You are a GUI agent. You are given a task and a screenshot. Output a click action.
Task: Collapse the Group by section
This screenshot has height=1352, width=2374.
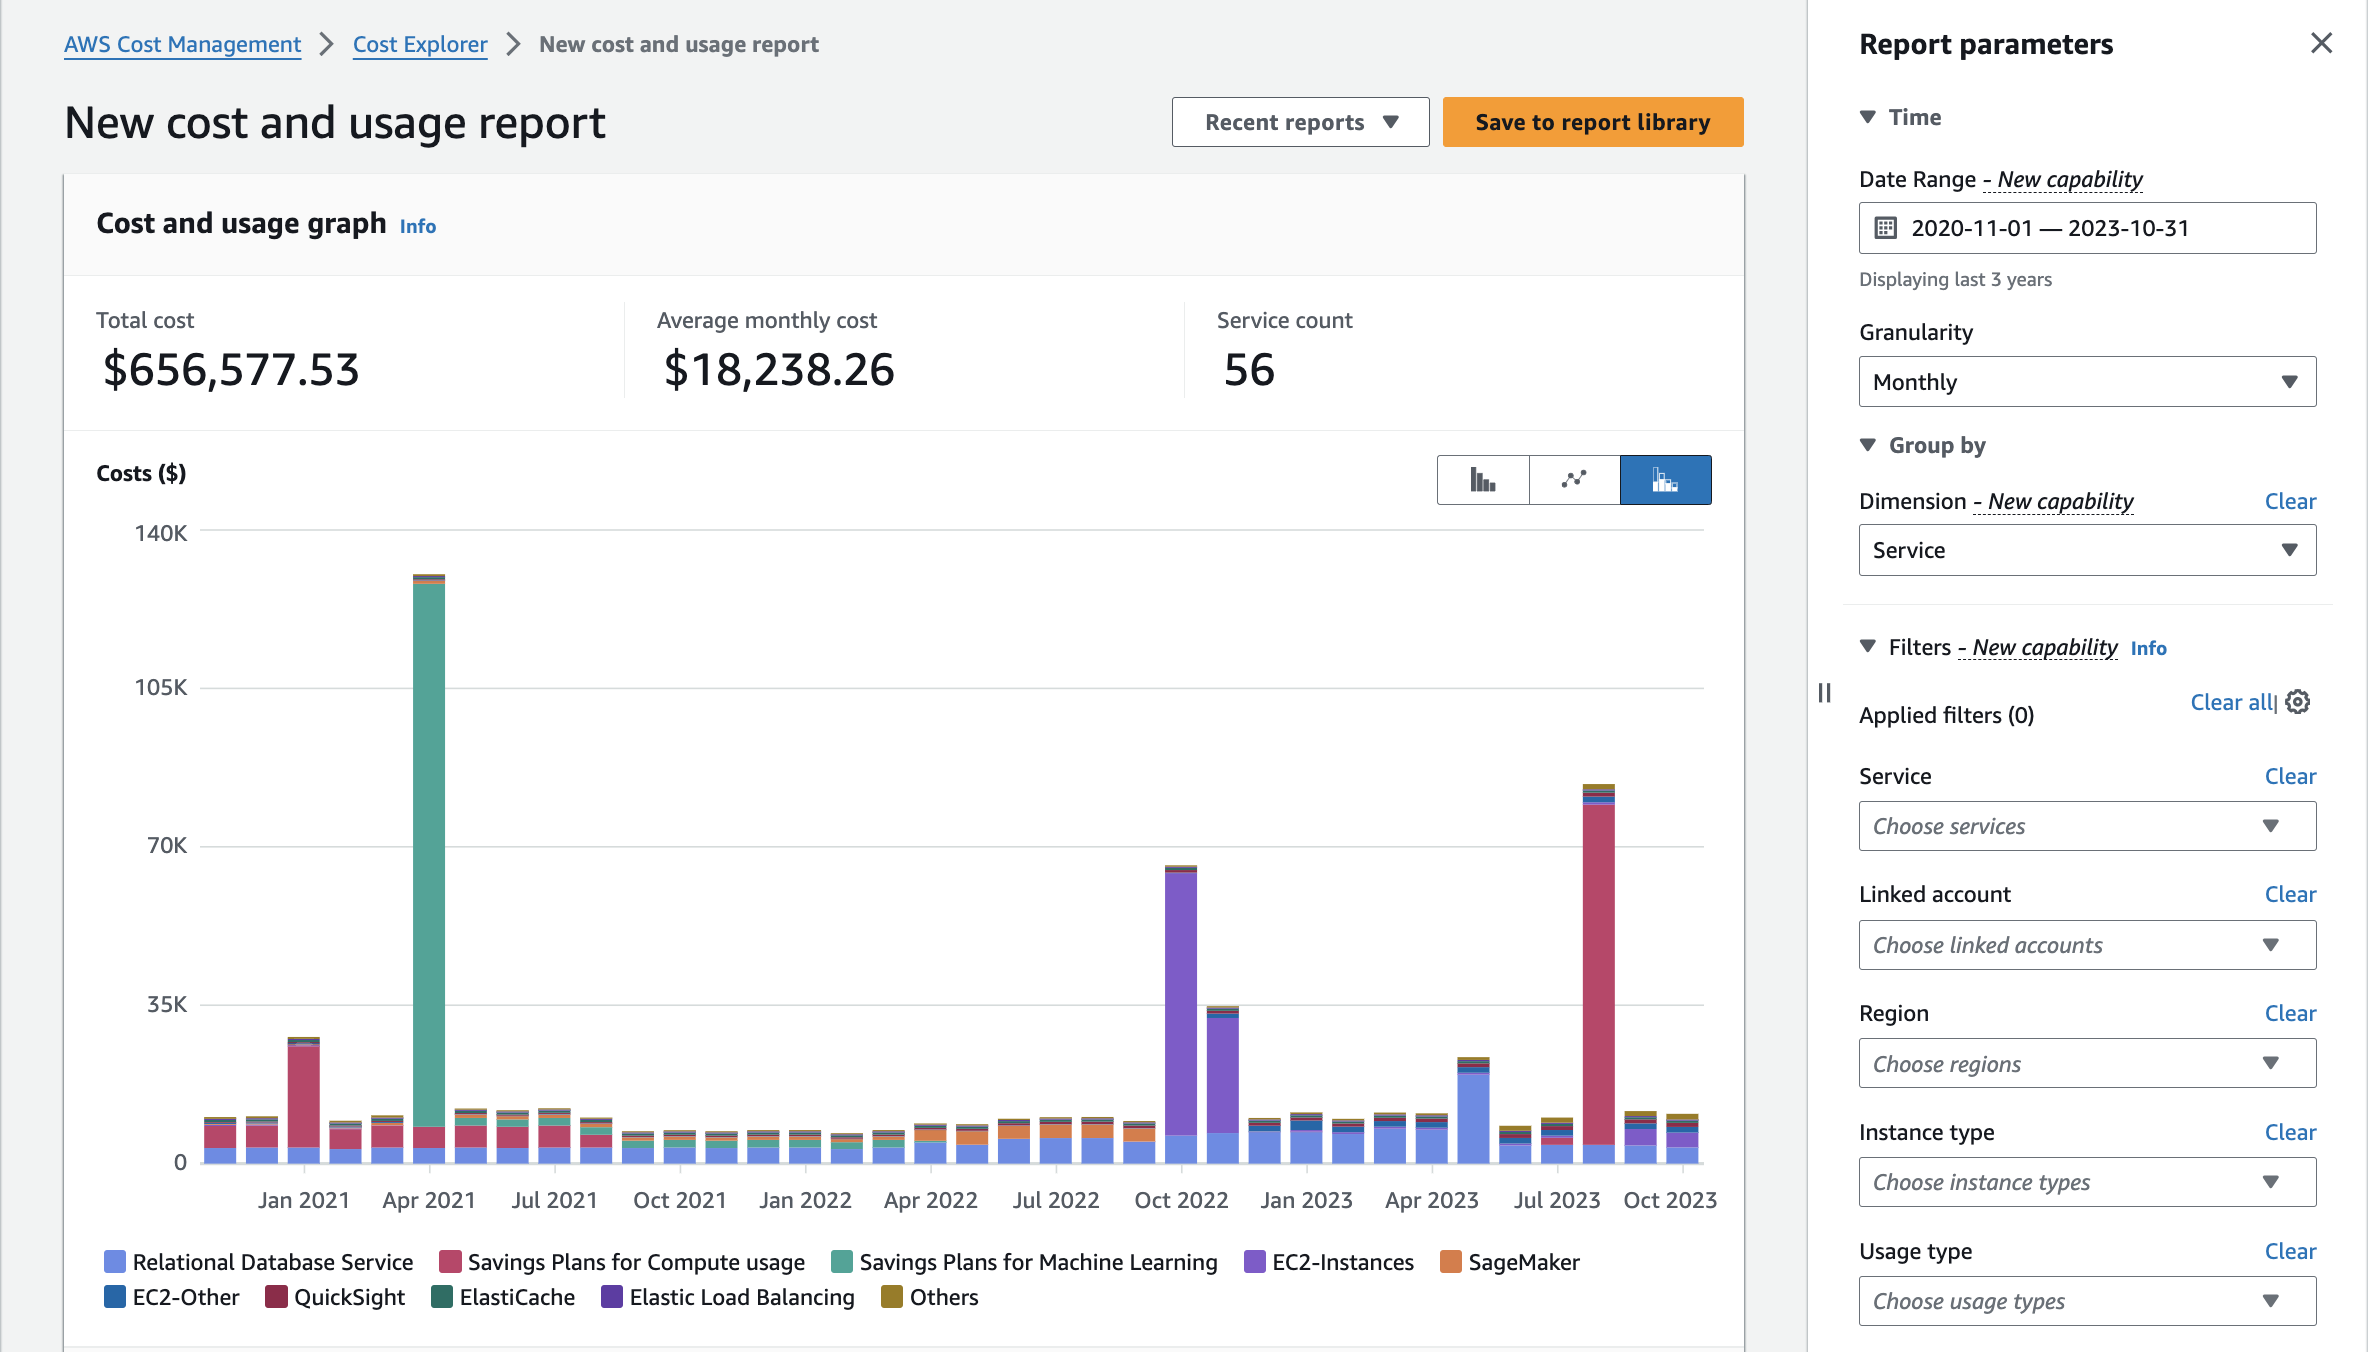tap(1867, 445)
